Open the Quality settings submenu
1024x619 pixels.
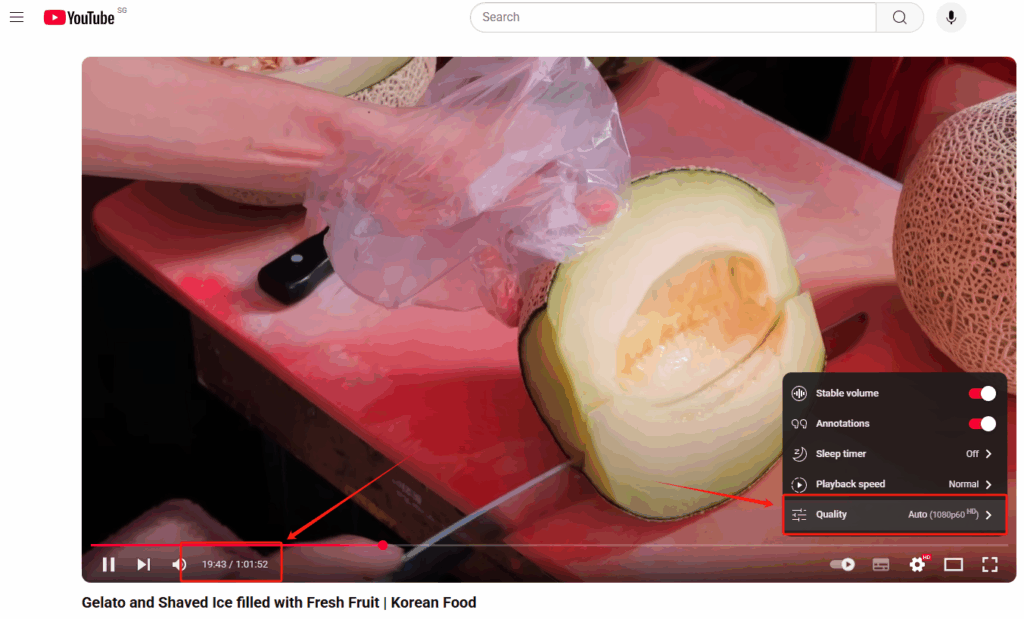pyautogui.click(x=894, y=515)
